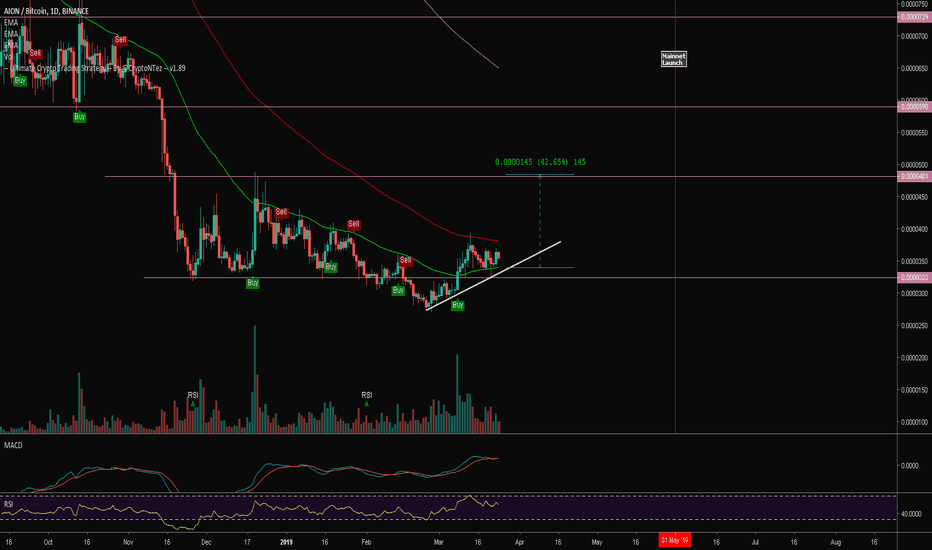Click the 0.0000729 price level label
932x550 pixels.
(914, 17)
